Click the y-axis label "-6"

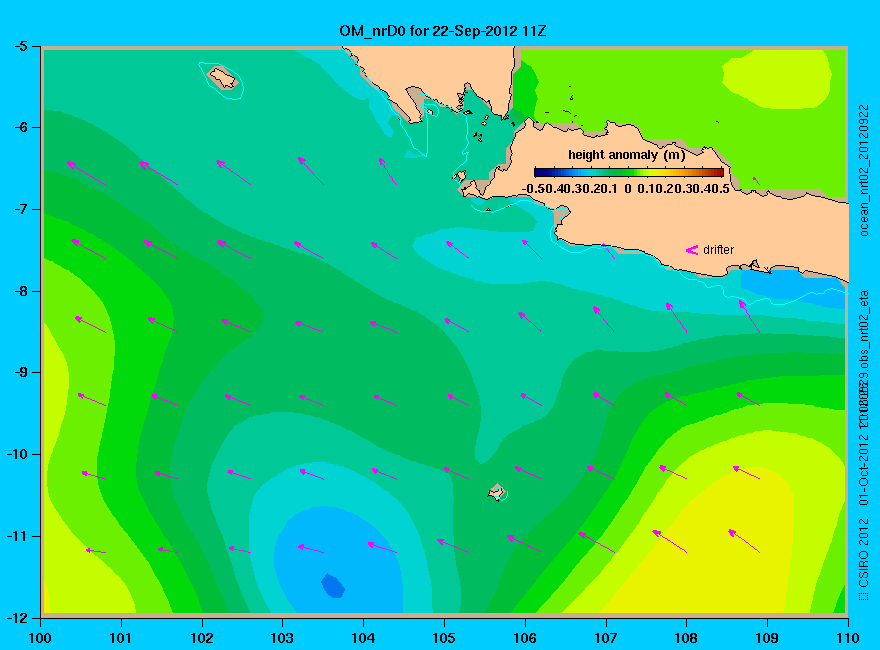20,127
